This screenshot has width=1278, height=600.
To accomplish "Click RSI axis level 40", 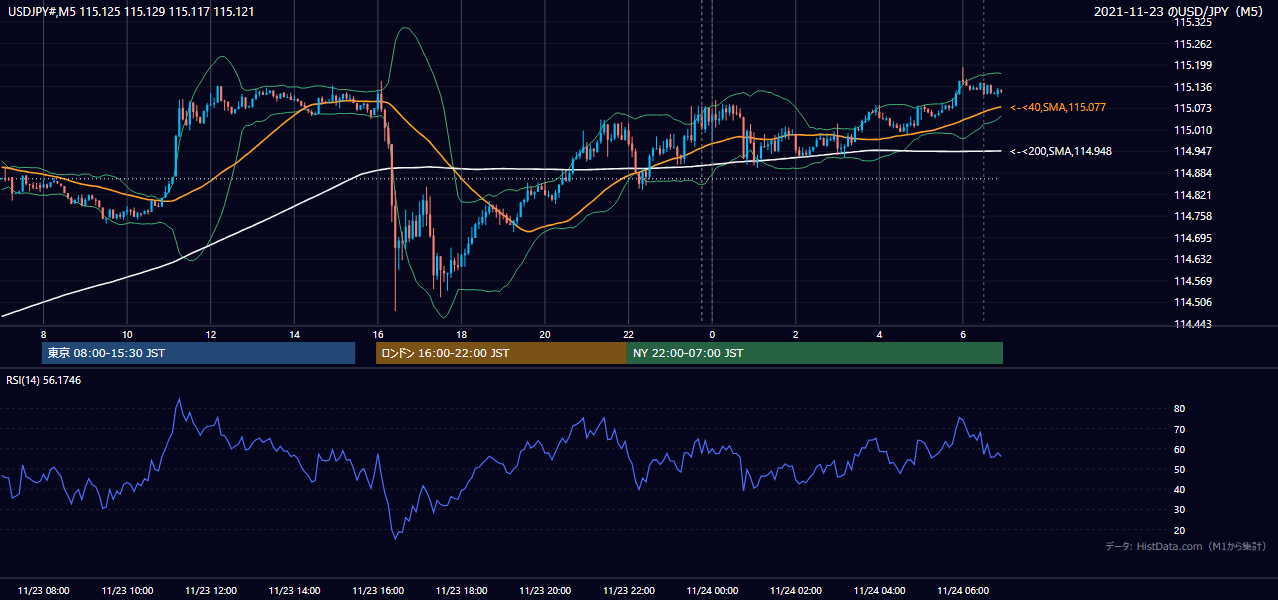I will [x=1180, y=489].
